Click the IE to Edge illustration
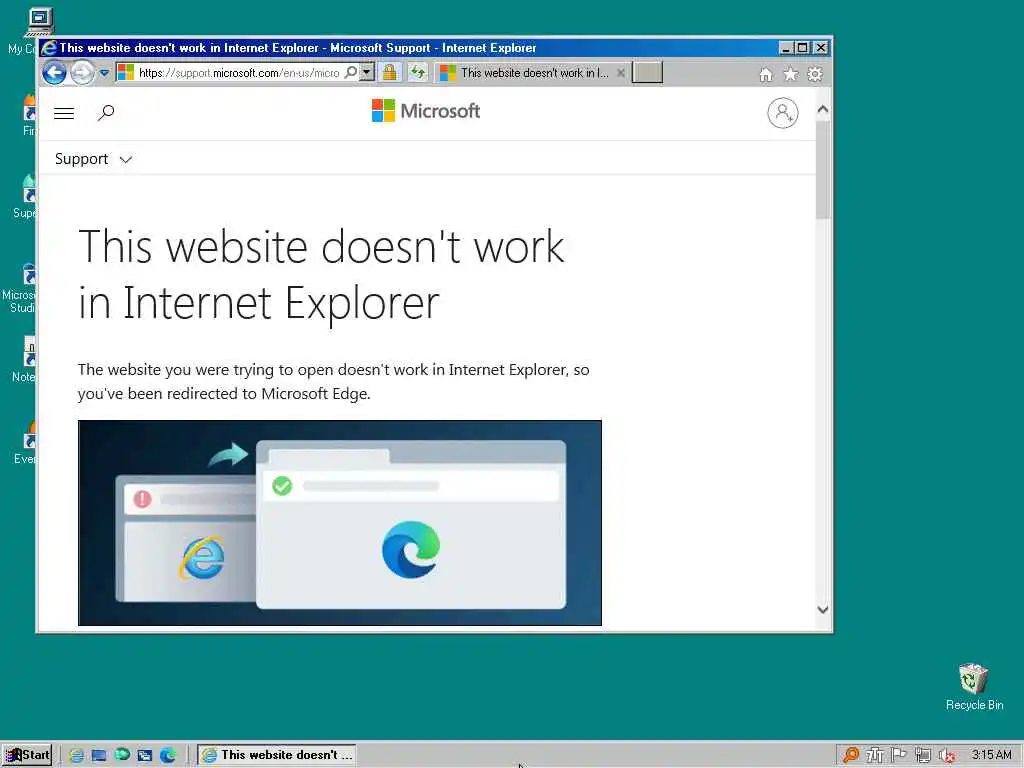The height and width of the screenshot is (768, 1024). coord(340,522)
